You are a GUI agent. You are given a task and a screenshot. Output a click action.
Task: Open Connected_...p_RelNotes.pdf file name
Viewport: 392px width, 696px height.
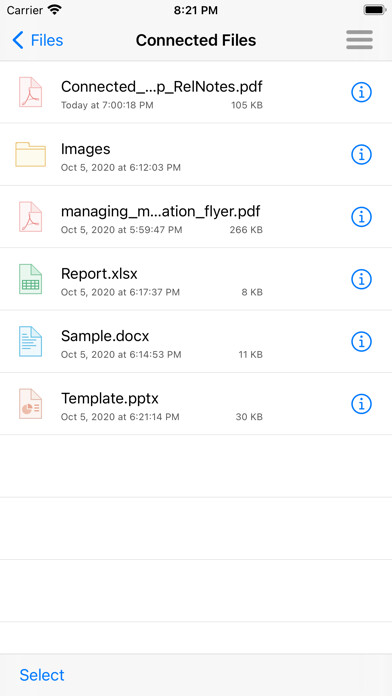(x=162, y=87)
